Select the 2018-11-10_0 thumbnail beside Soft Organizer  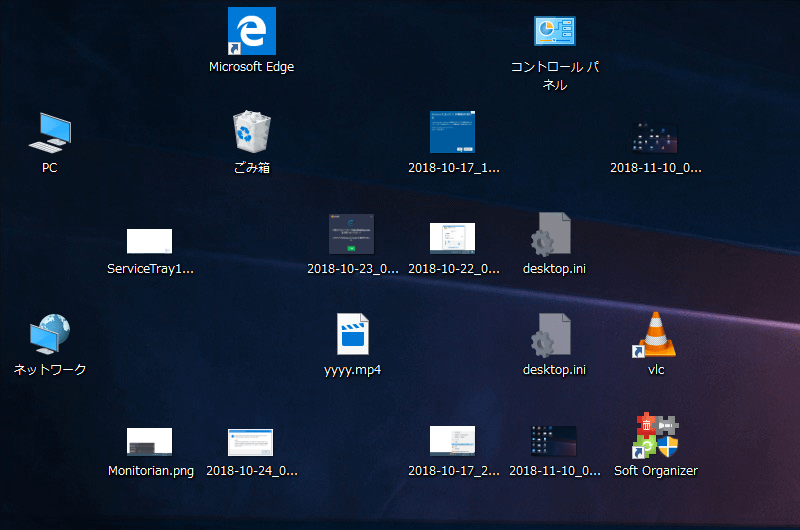tap(554, 441)
